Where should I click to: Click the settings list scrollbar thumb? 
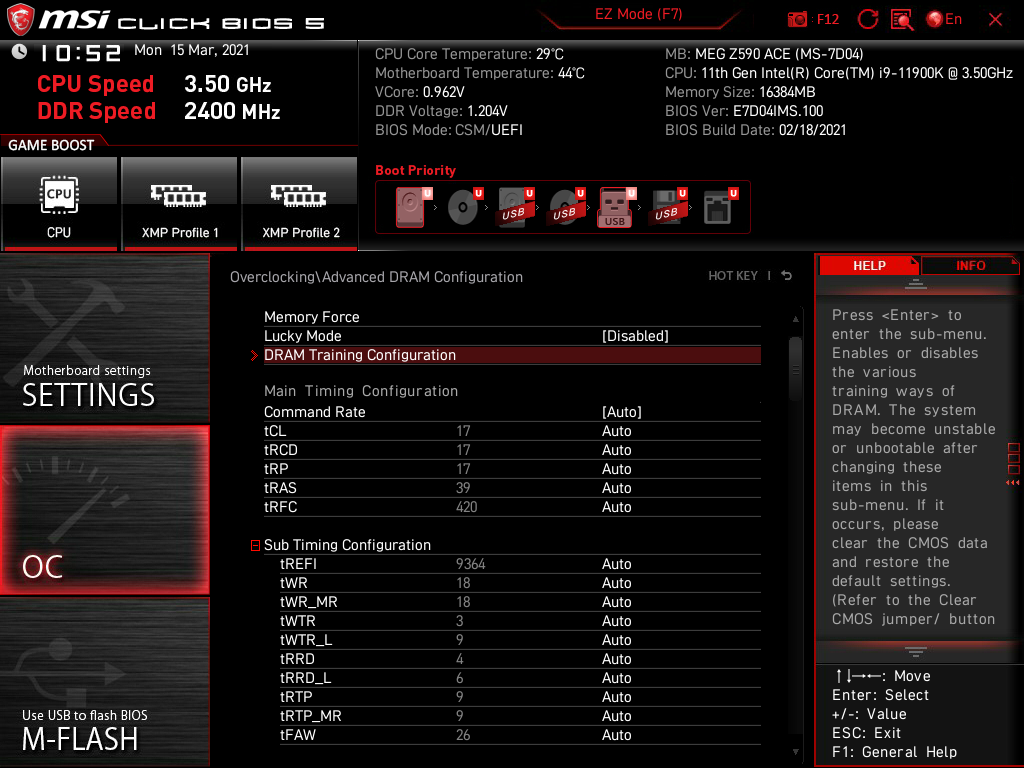pyautogui.click(x=795, y=369)
